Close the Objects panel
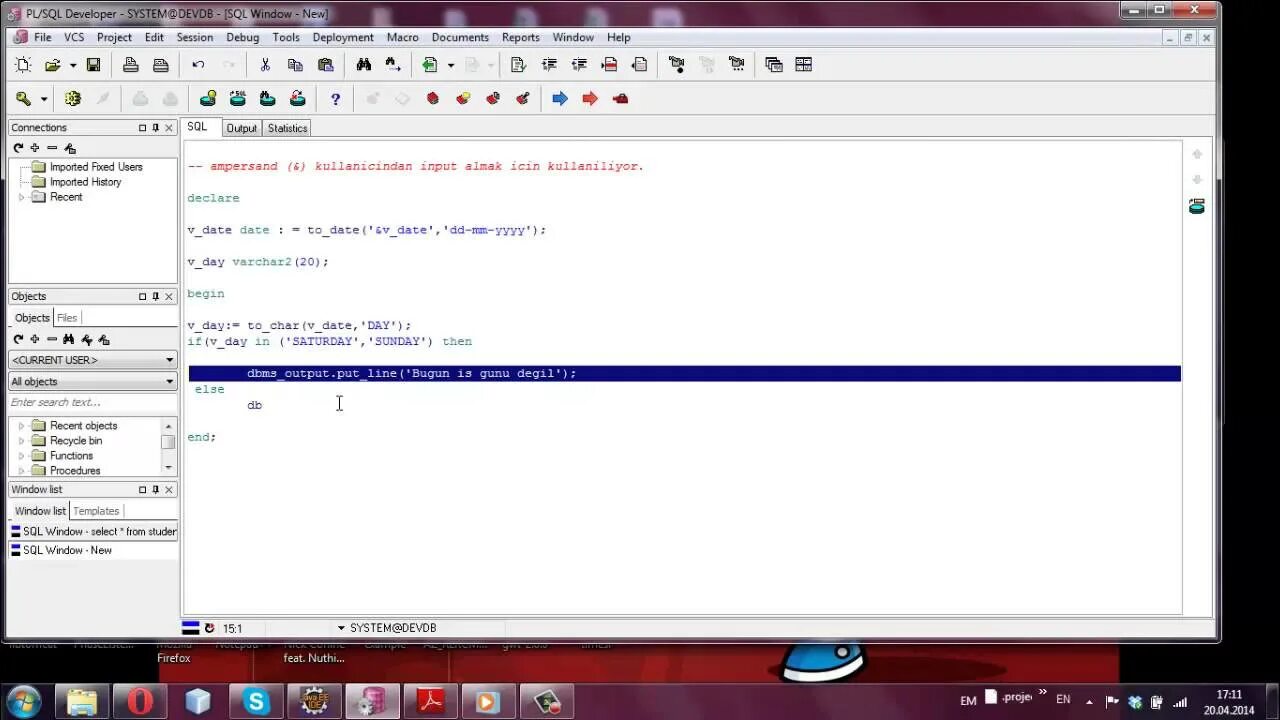This screenshot has width=1280, height=720. pos(168,297)
